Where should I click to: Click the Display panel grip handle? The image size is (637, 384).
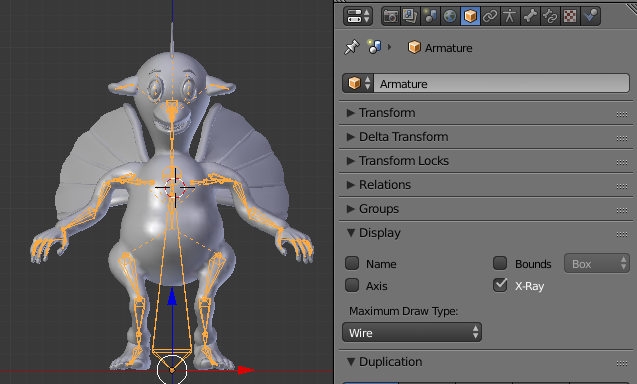(622, 234)
